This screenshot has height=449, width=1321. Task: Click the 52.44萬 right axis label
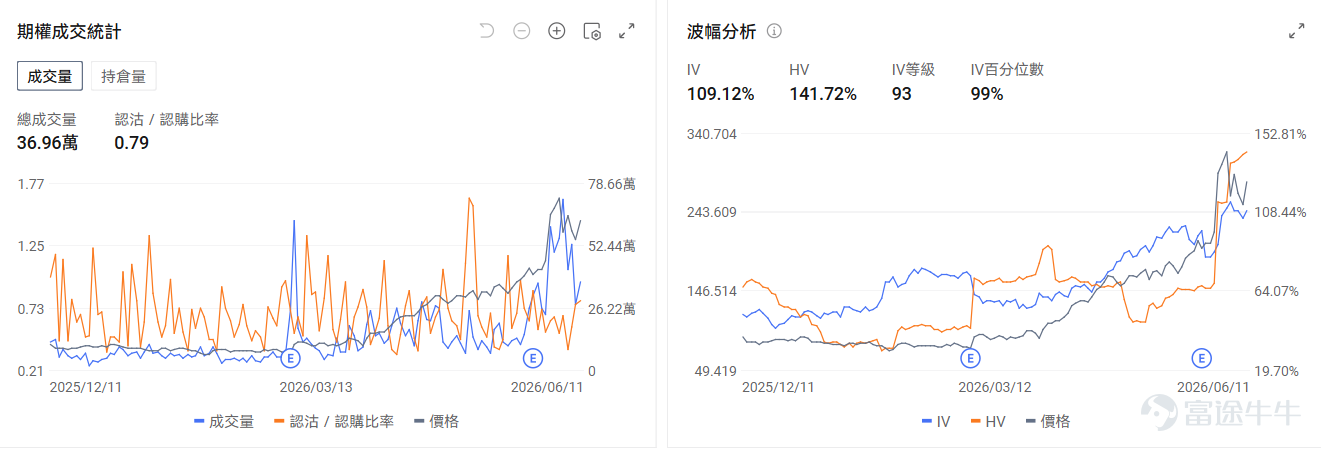612,246
